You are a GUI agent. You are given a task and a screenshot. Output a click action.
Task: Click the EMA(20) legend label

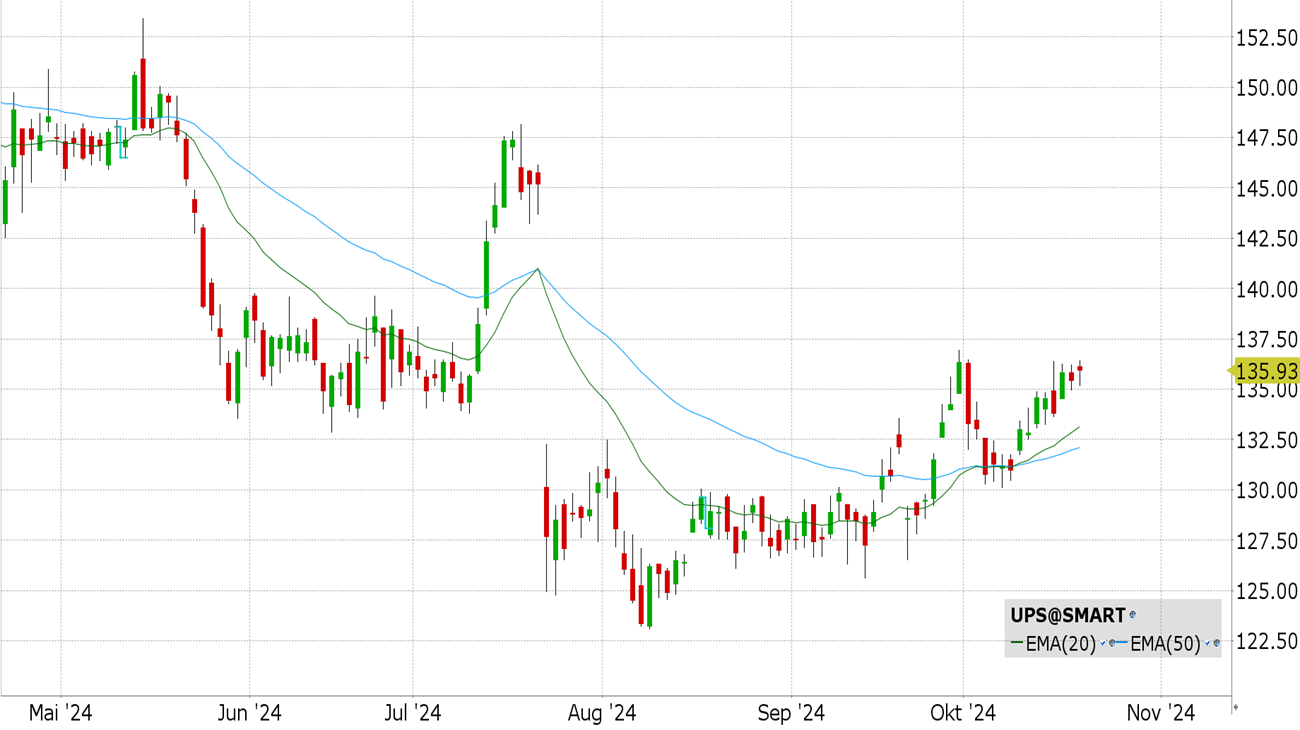click(x=1061, y=645)
